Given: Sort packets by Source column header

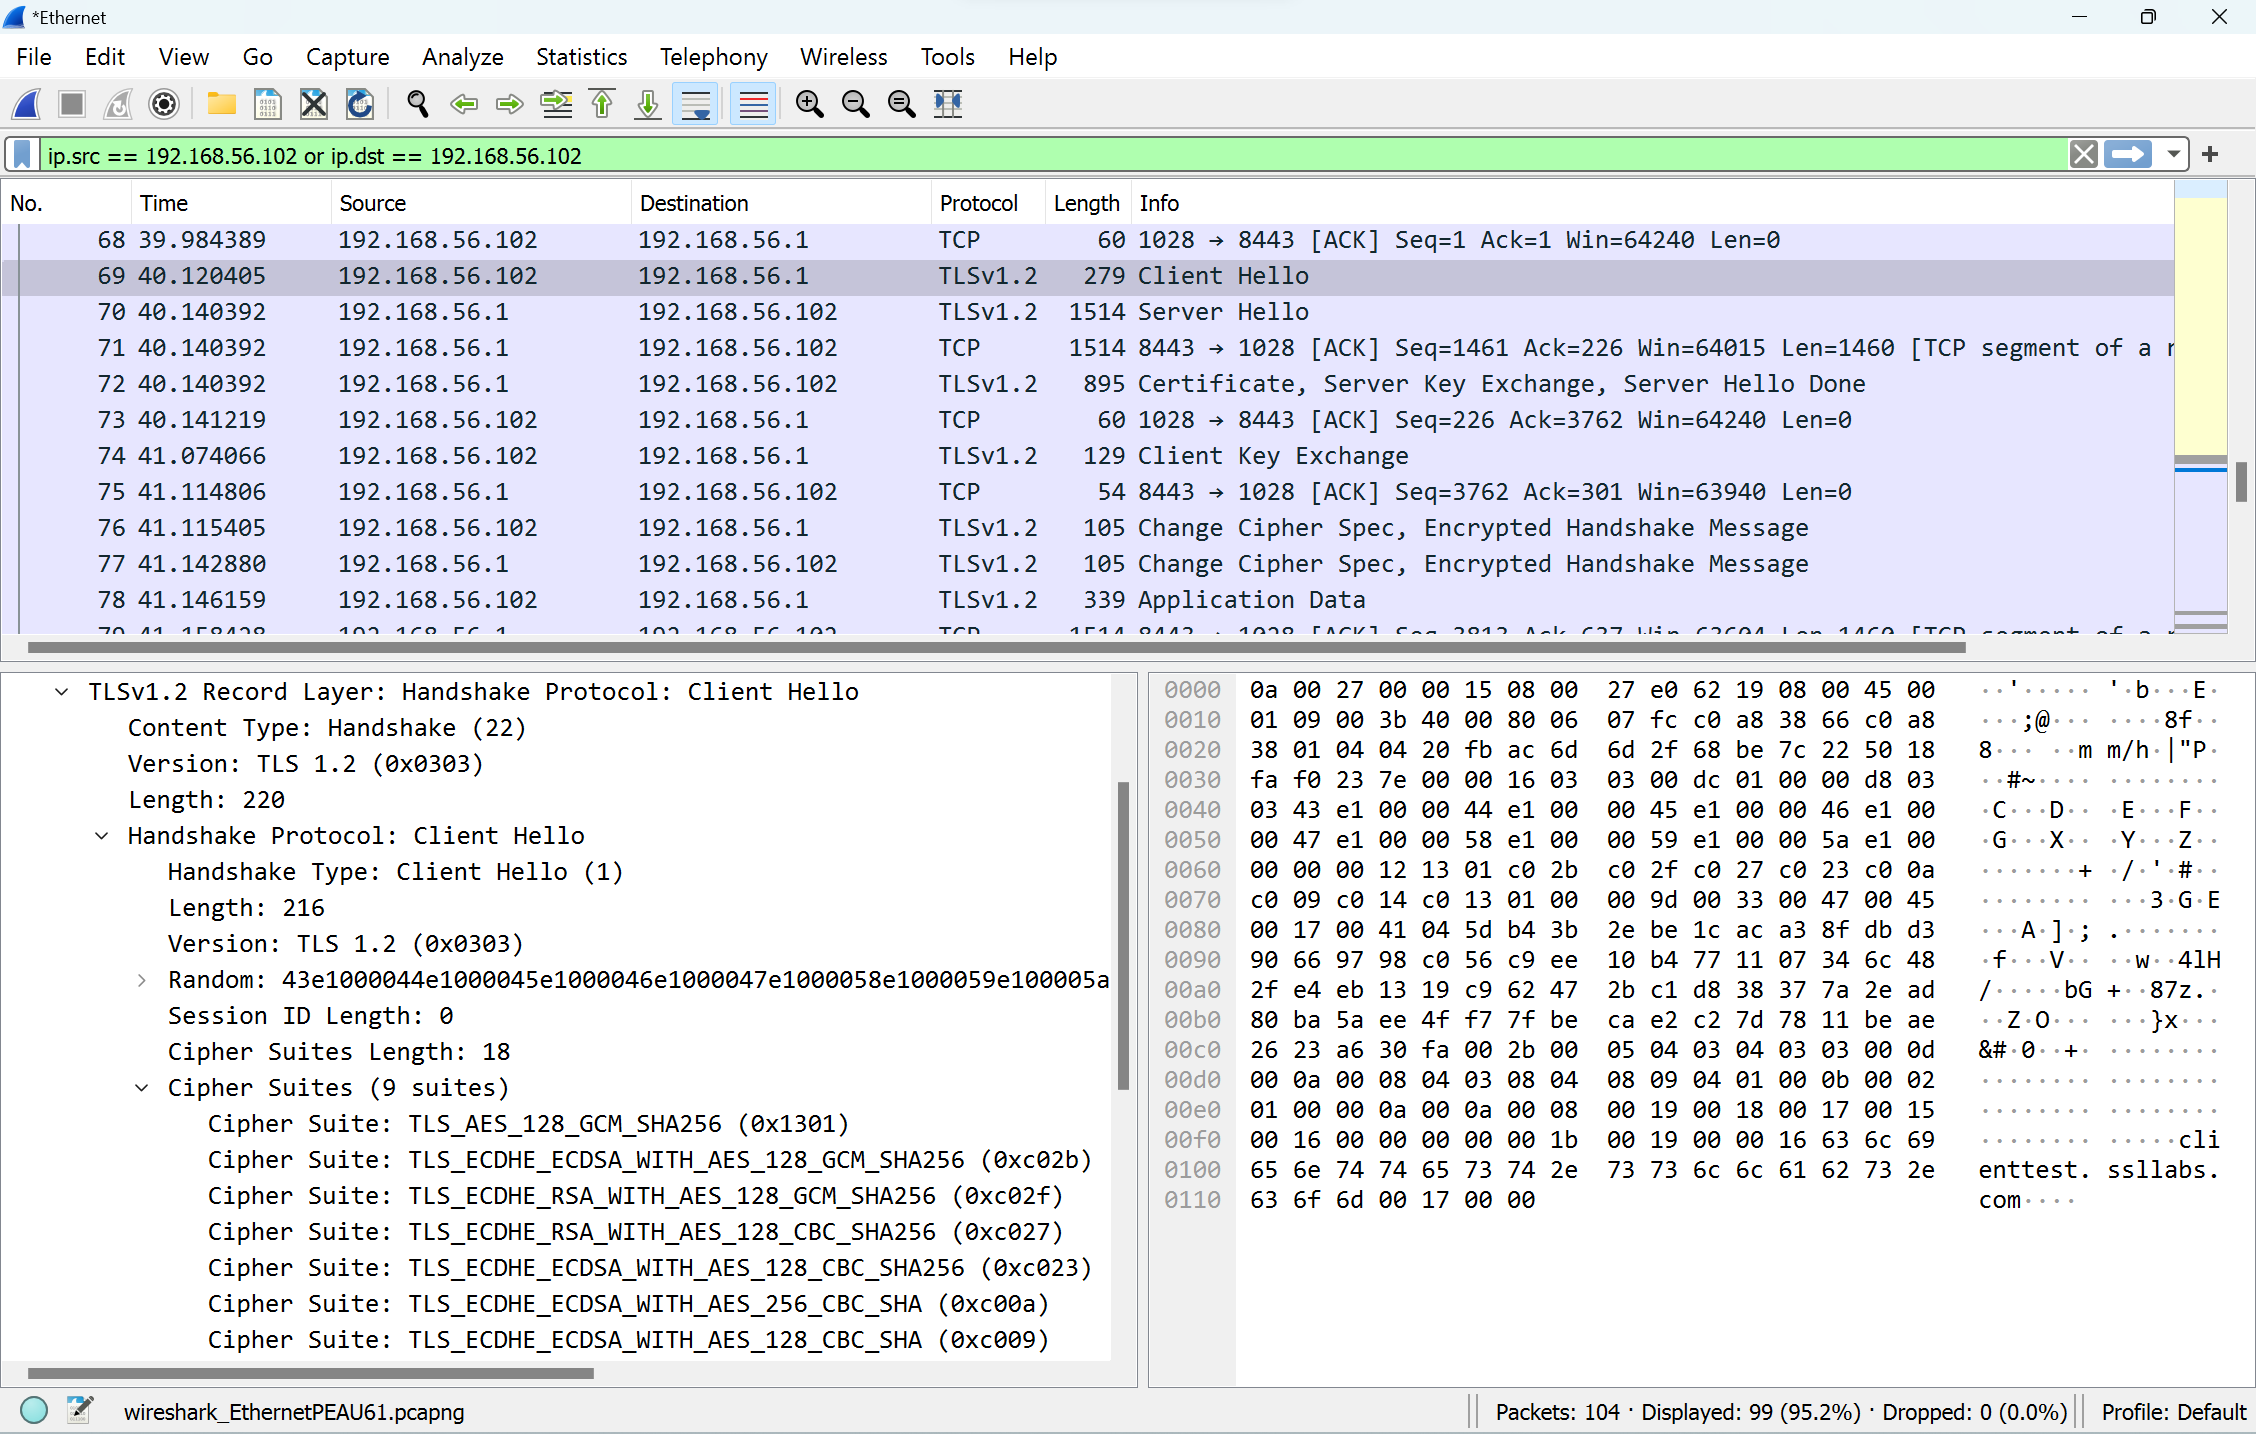Looking at the screenshot, I should tap(481, 203).
